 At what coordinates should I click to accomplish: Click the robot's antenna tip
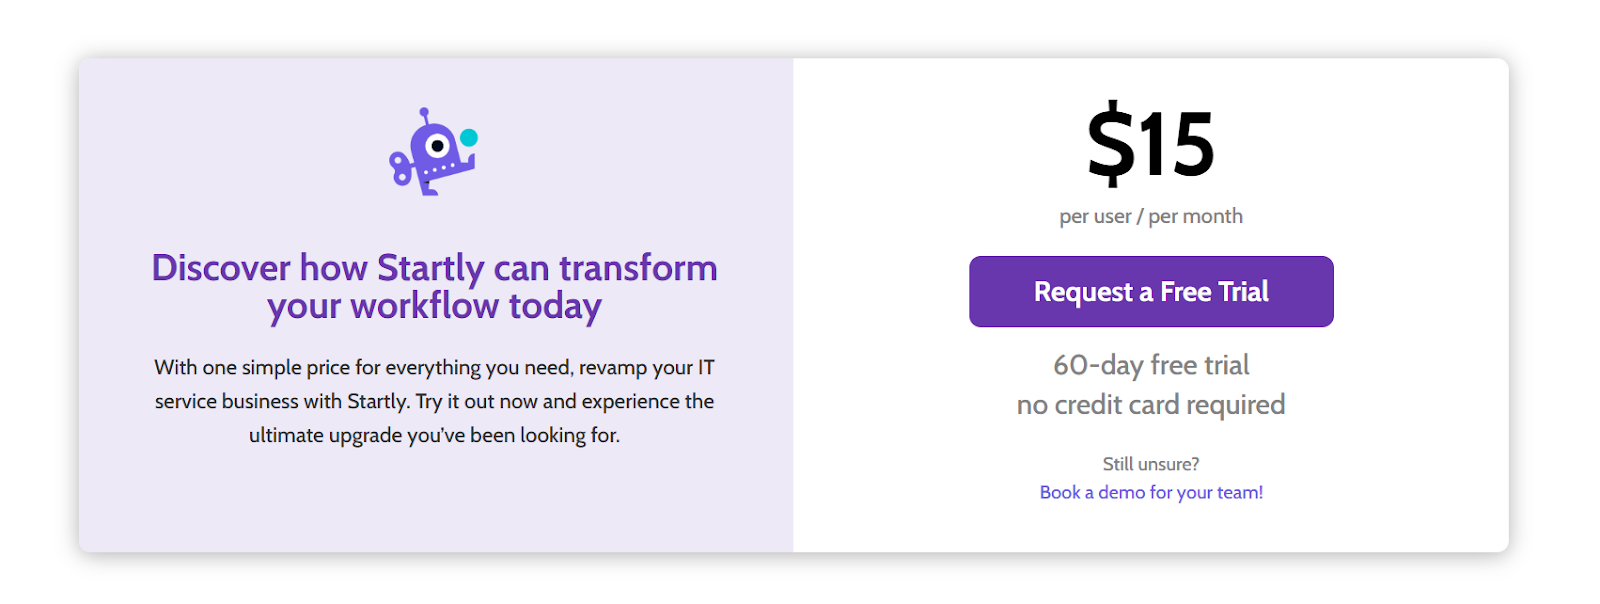tap(424, 112)
